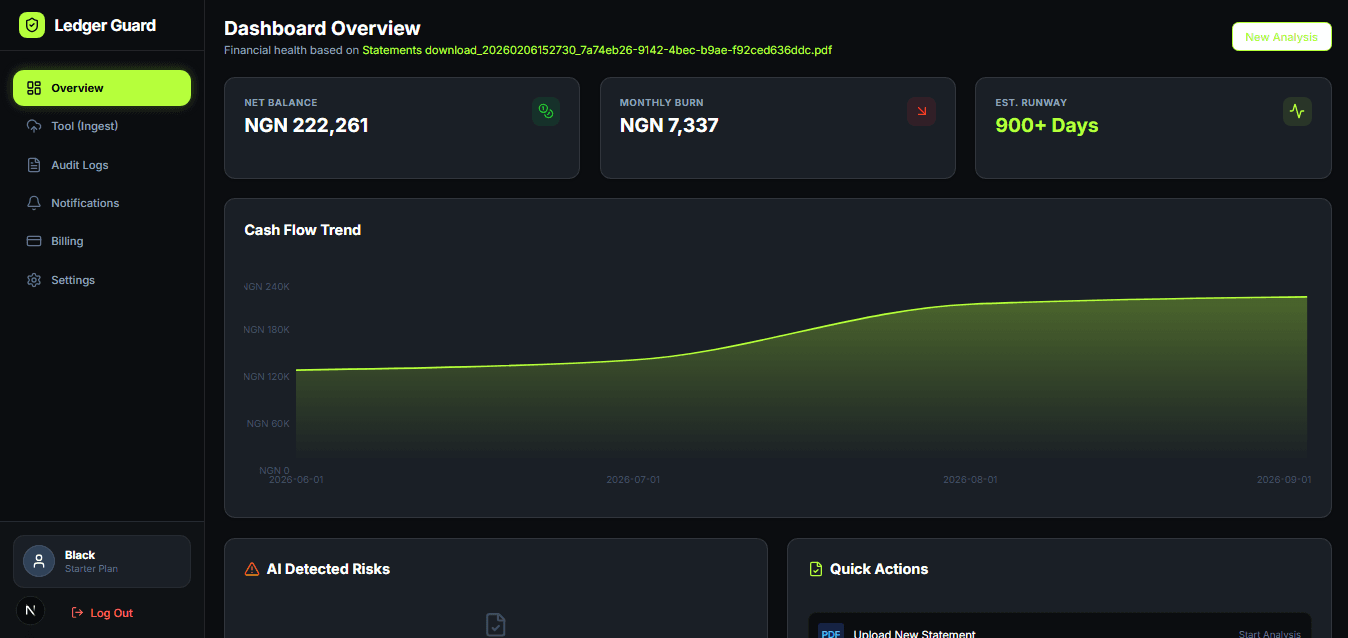Click the Tool (Ingest) cloud upload icon
This screenshot has width=1348, height=638.
(34, 126)
